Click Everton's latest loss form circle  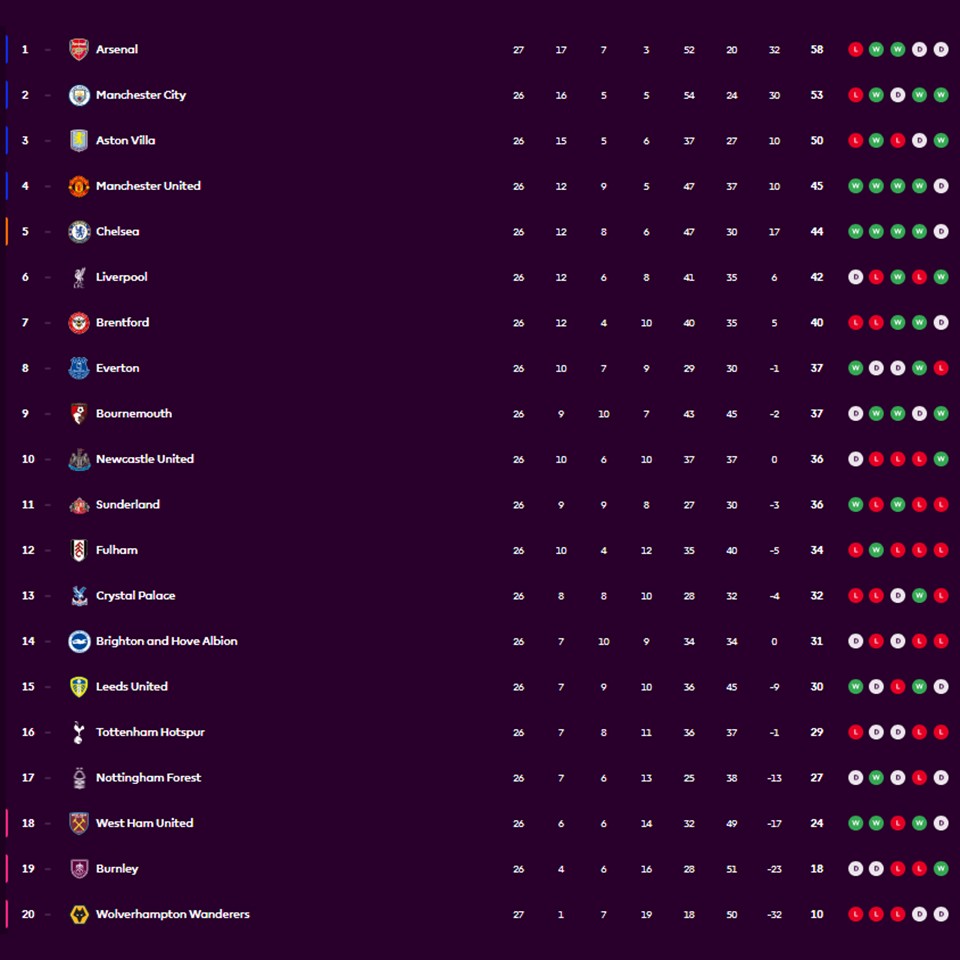pyautogui.click(x=941, y=368)
